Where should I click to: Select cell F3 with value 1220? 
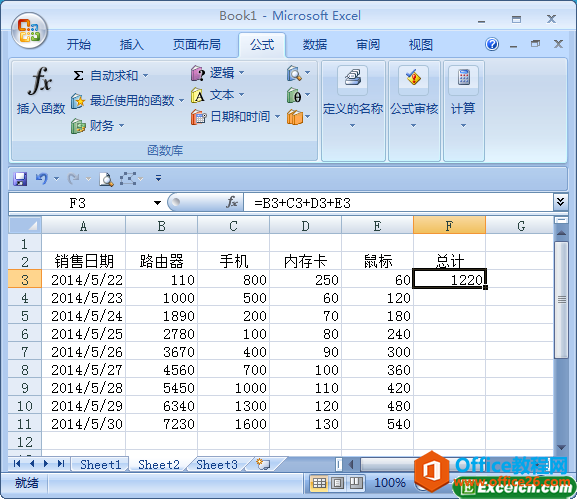coord(449,280)
